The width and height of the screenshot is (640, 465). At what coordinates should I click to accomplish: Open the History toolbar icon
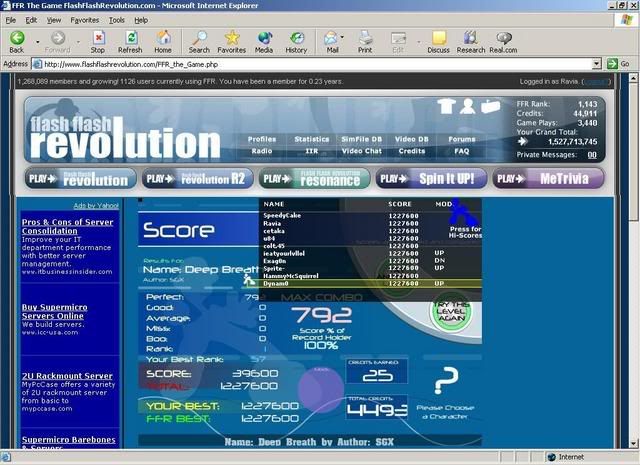[296, 41]
